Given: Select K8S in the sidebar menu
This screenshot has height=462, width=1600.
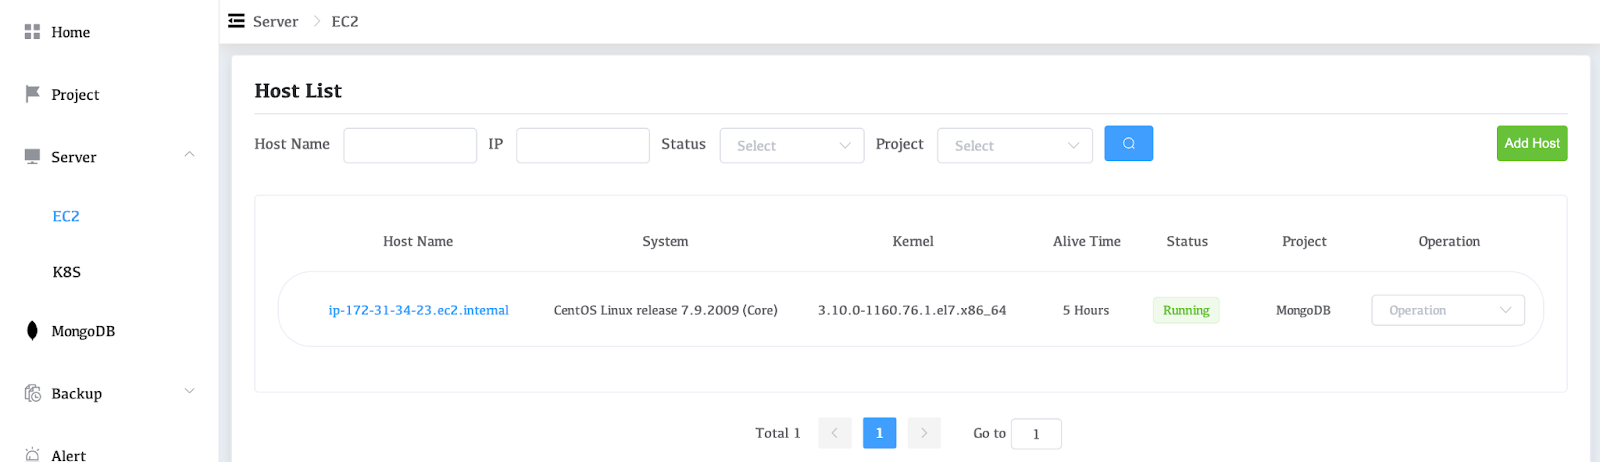Looking at the screenshot, I should tap(66, 272).
